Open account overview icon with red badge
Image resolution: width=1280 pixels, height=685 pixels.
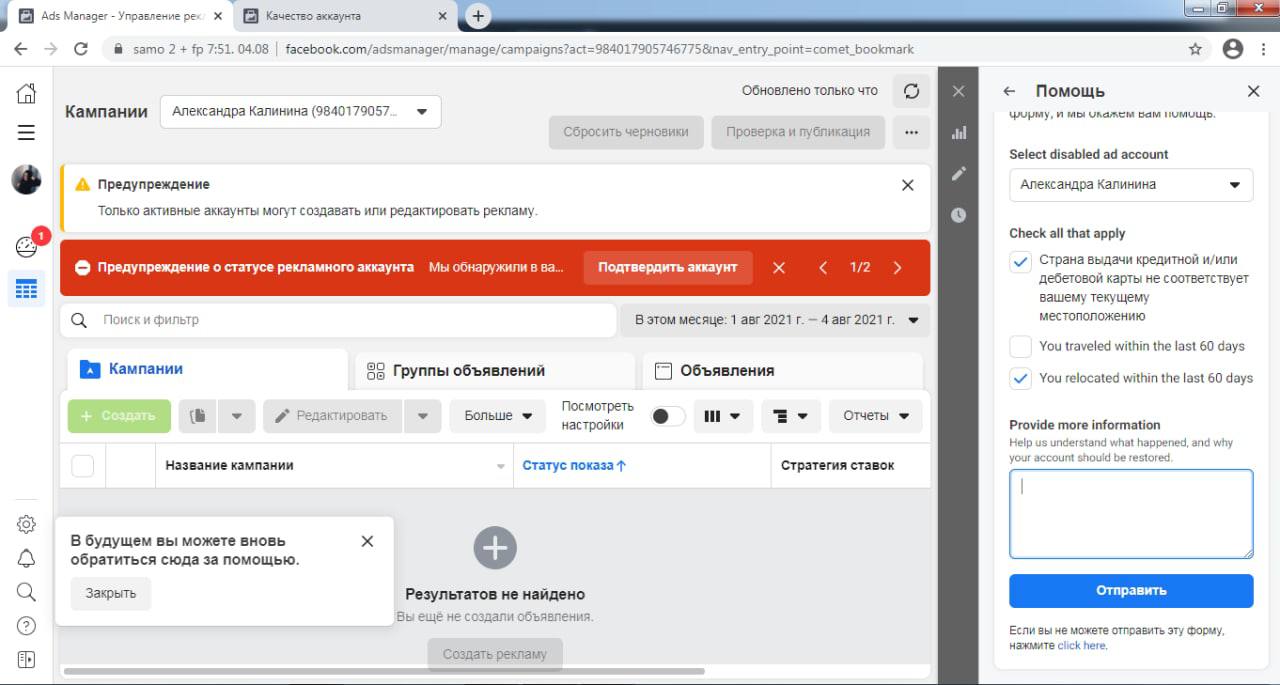(x=27, y=246)
